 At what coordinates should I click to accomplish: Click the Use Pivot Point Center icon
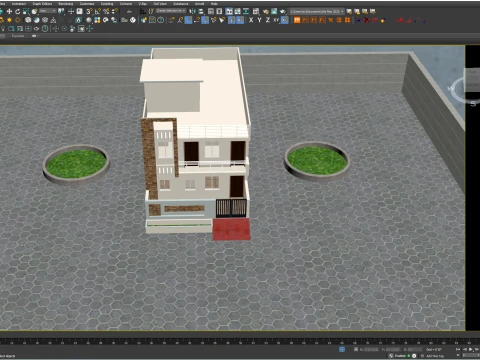[x=61, y=11]
